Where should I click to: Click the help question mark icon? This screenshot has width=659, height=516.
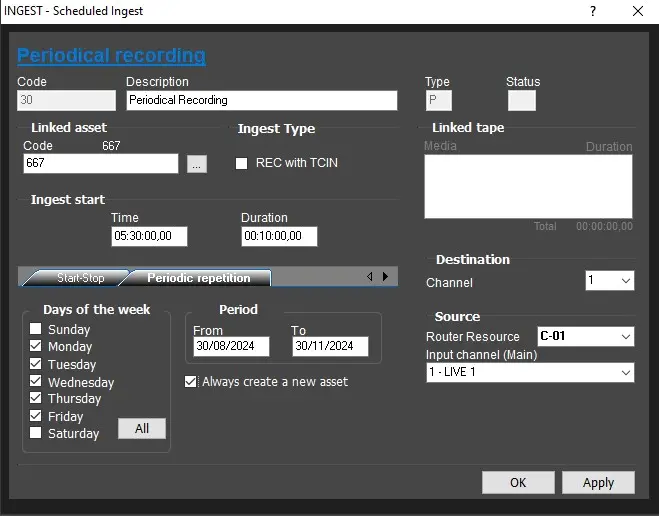(593, 11)
